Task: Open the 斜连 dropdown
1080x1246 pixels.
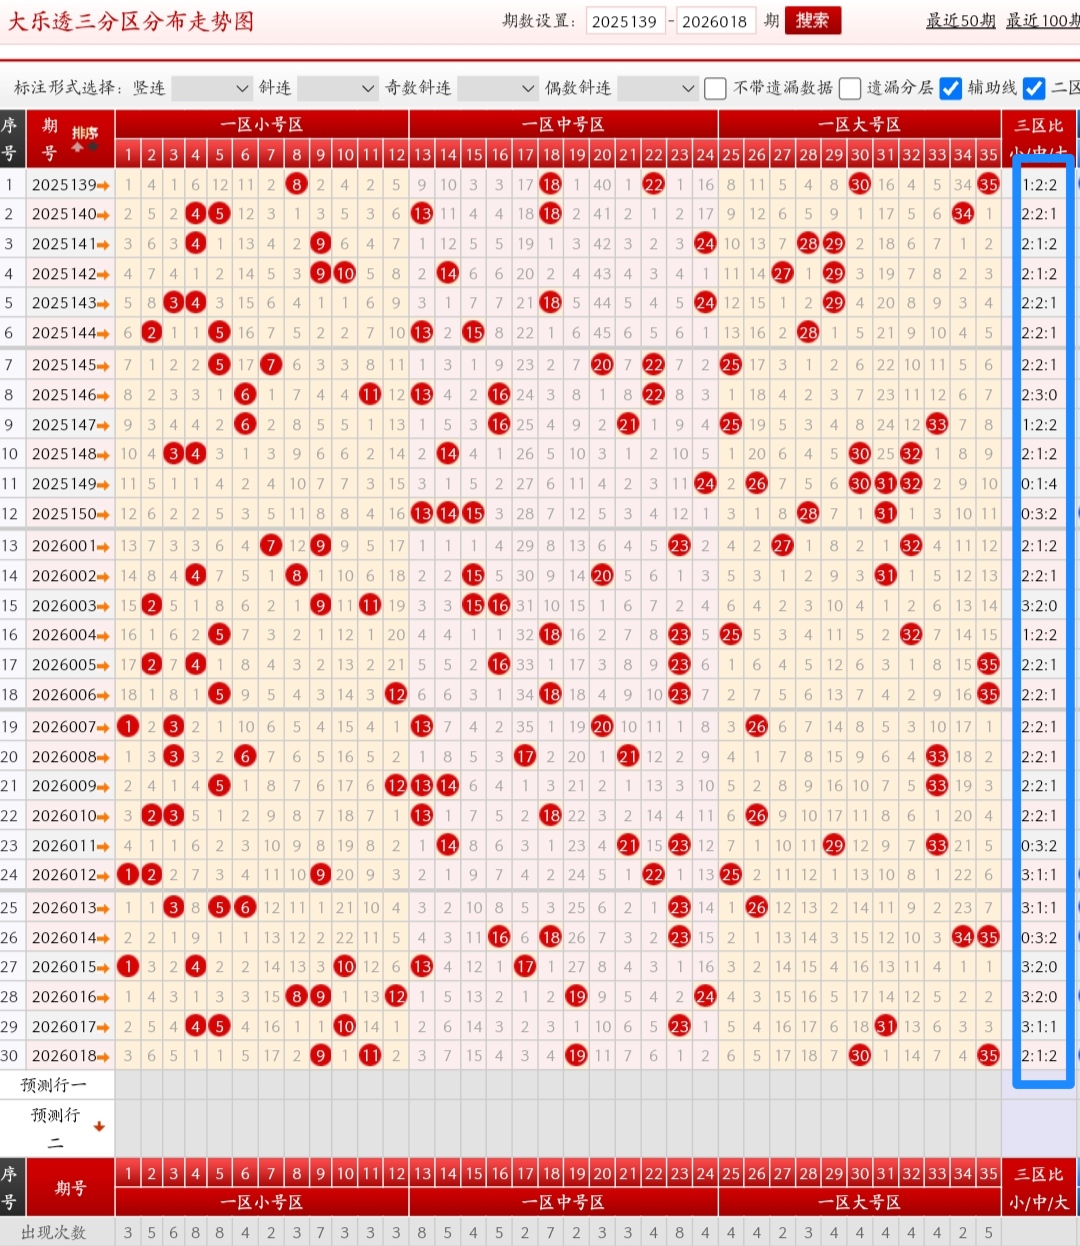Action: point(338,89)
